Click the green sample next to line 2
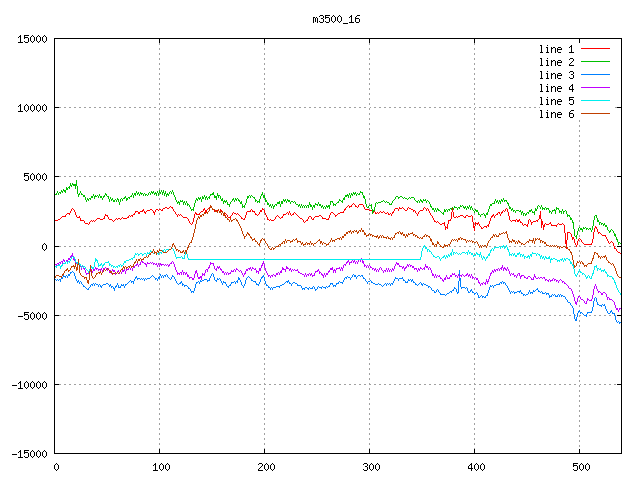 [595, 62]
